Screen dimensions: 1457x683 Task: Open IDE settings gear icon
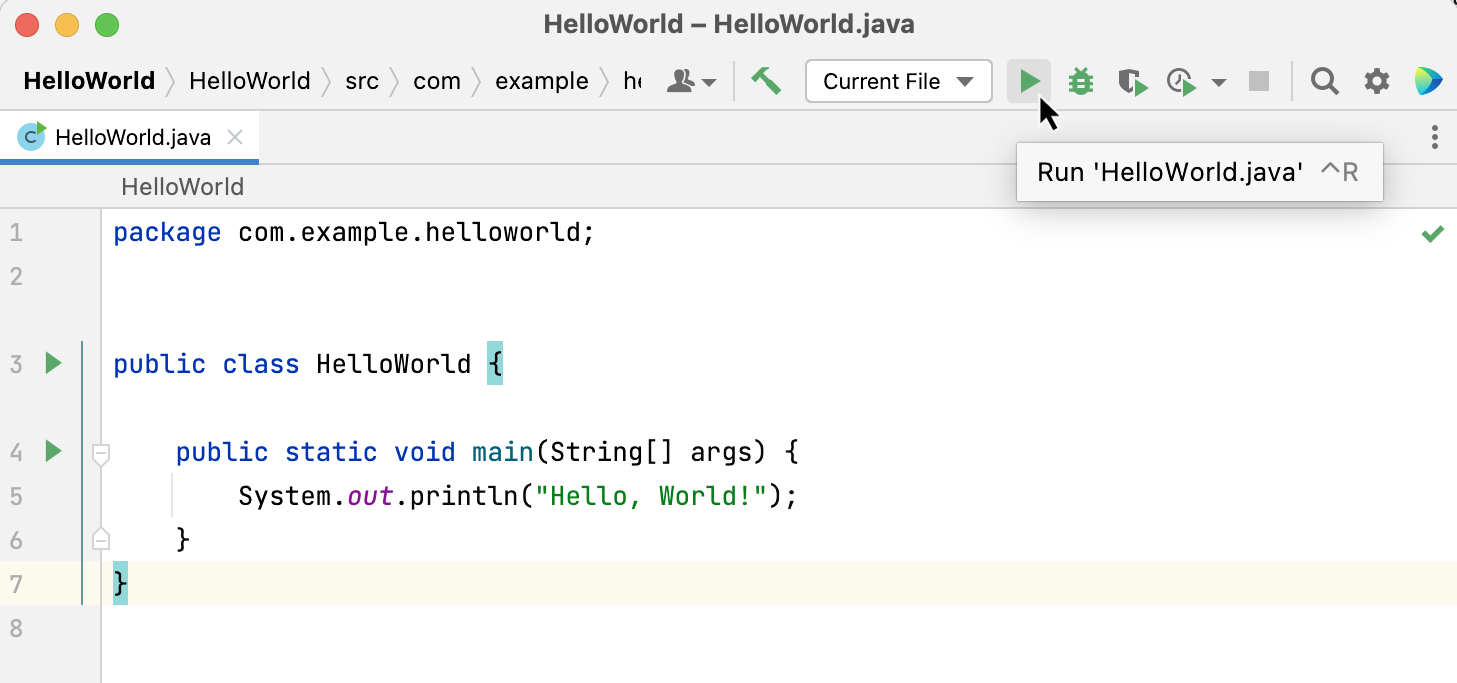point(1377,81)
